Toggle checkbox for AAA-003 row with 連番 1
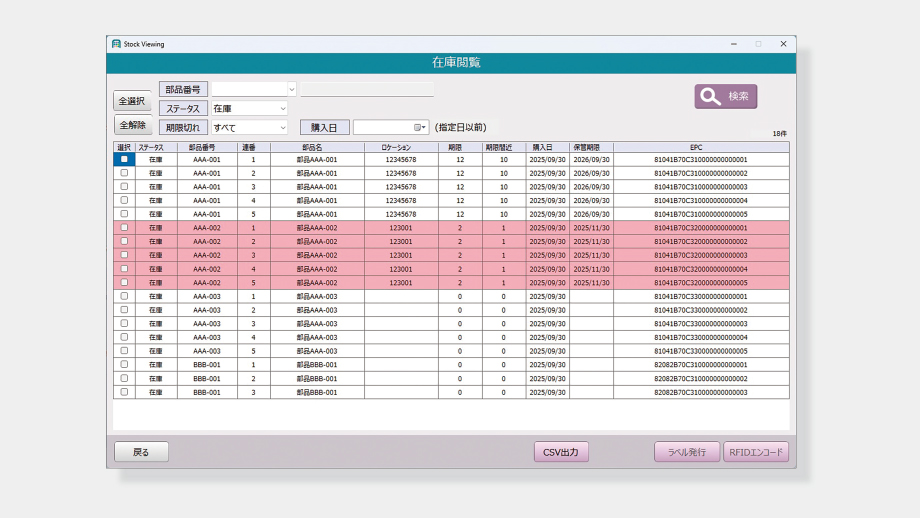The width and height of the screenshot is (920, 518). pos(124,296)
